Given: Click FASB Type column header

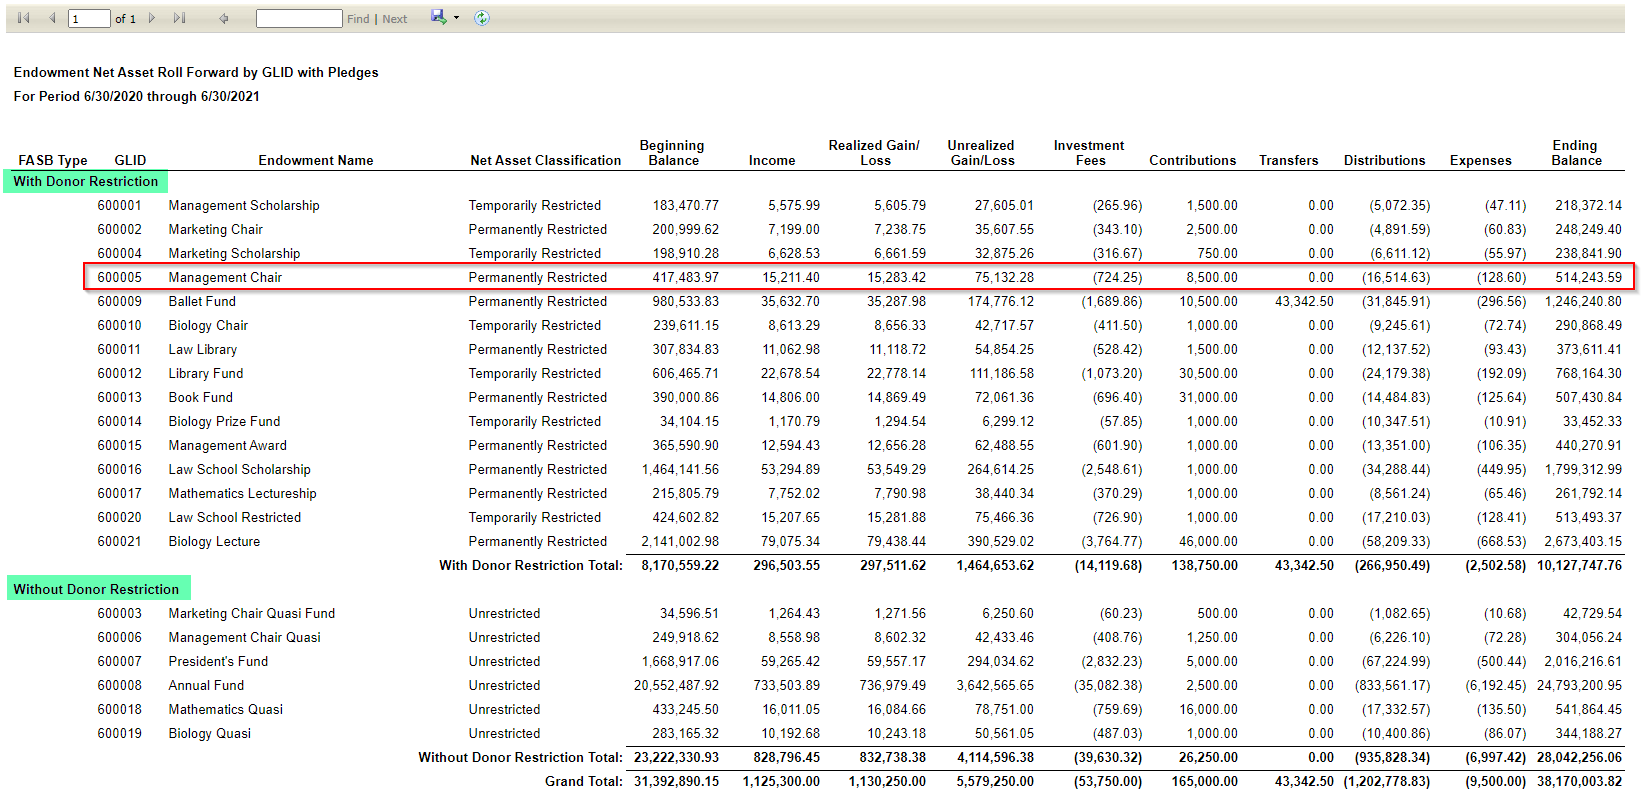Looking at the screenshot, I should 53,160.
